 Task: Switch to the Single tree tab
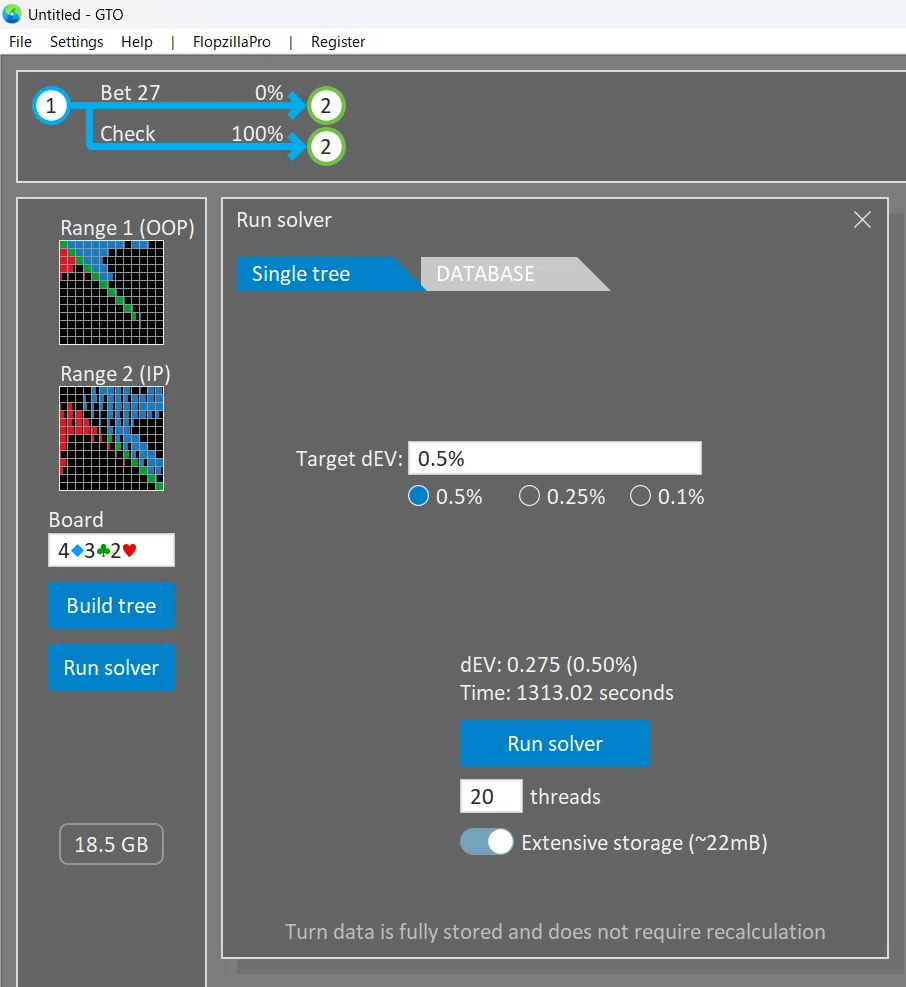[324, 274]
